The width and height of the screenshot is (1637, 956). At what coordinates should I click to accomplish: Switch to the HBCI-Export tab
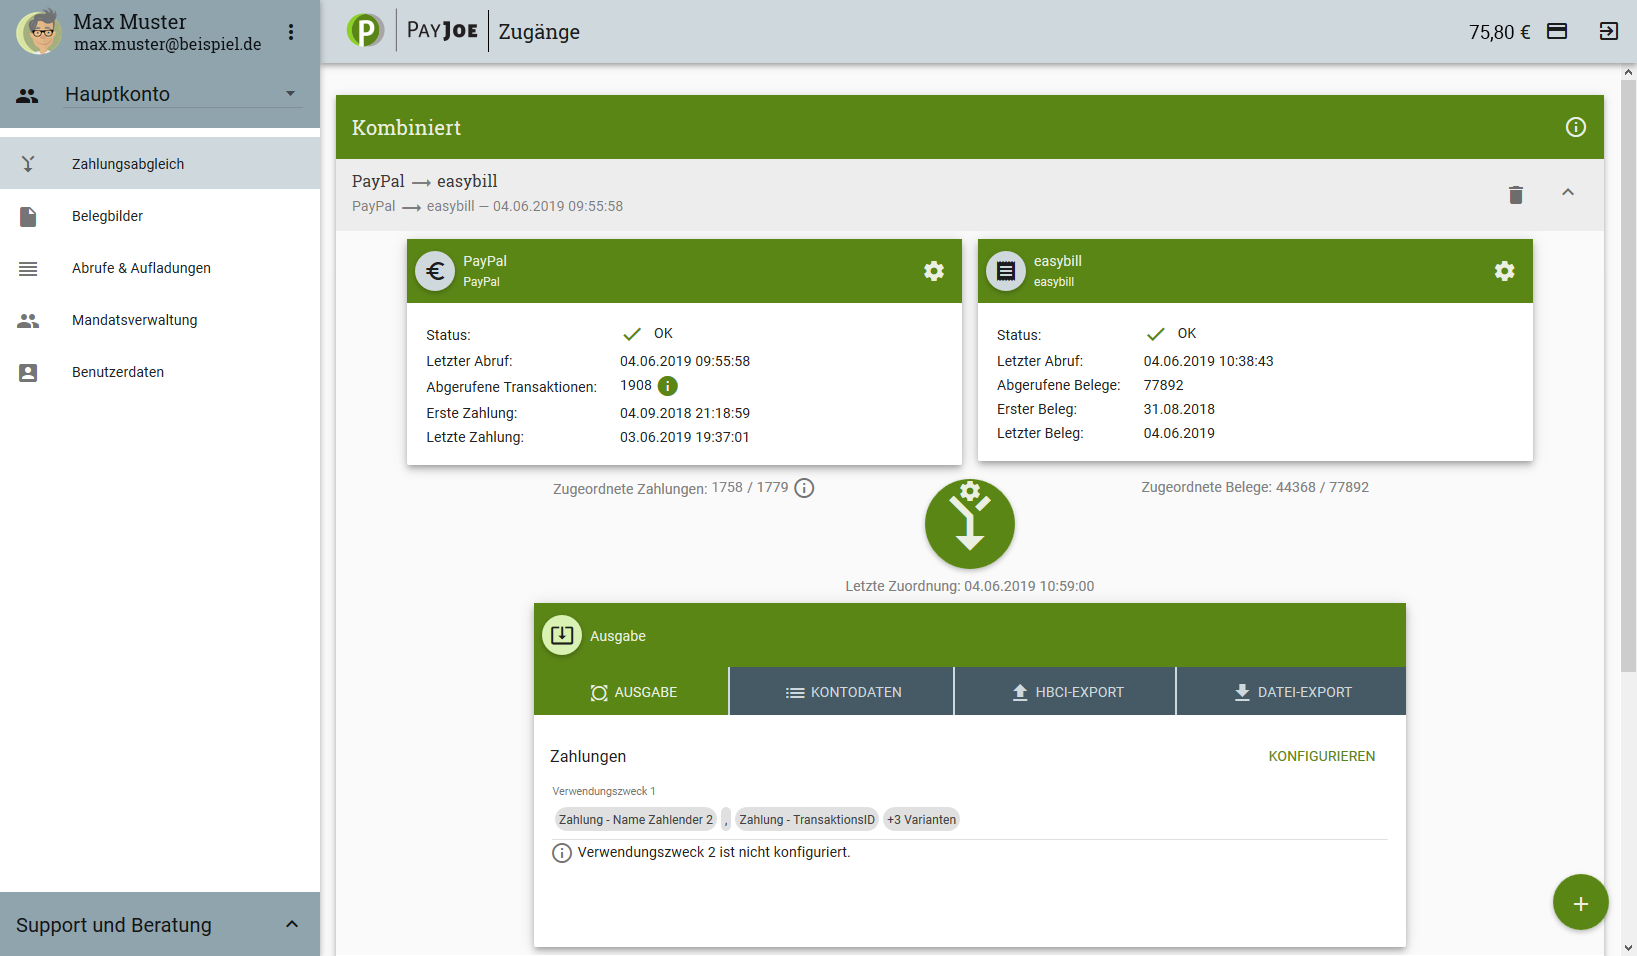click(1066, 692)
